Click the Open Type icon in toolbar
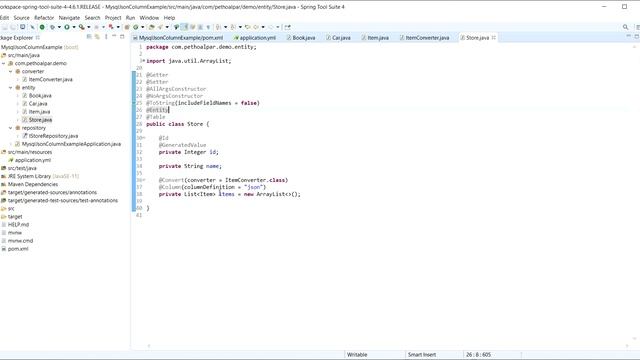 (151, 27)
